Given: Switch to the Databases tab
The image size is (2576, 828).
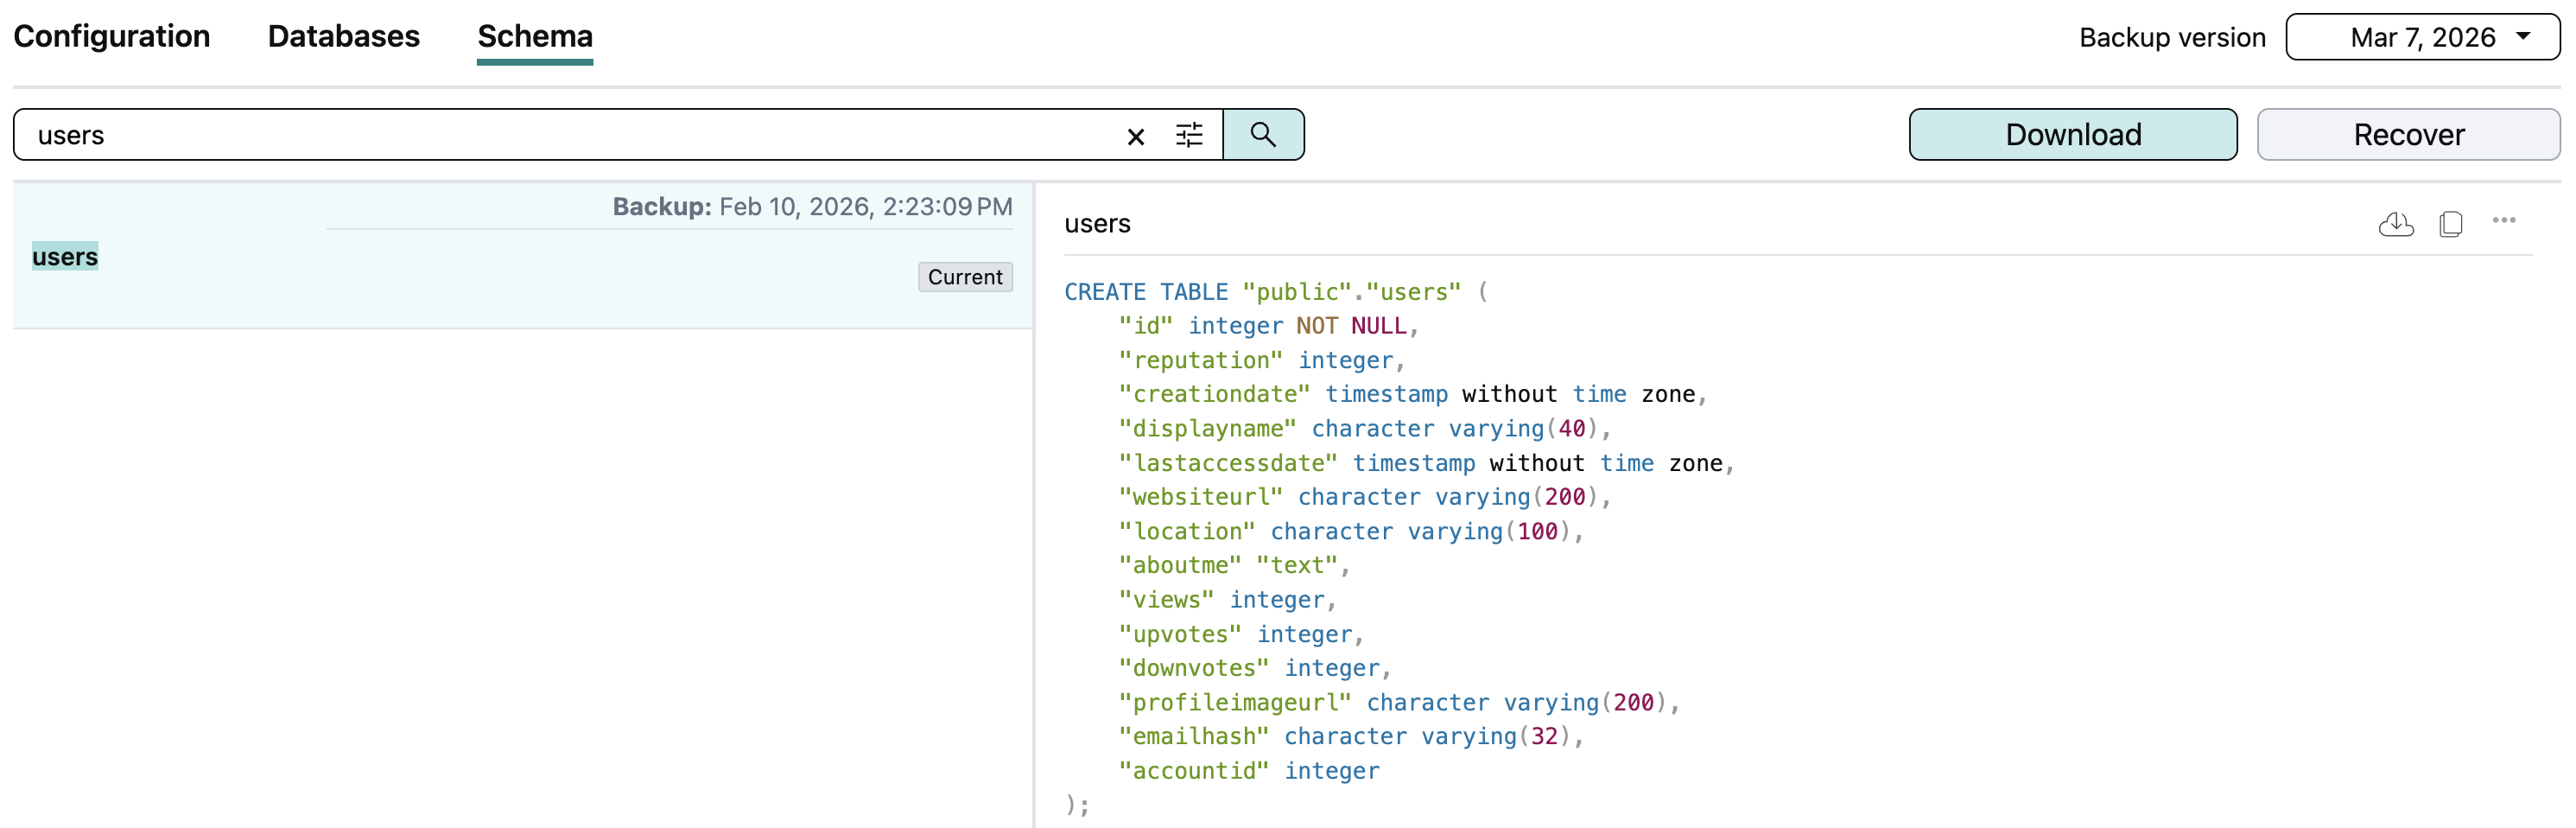Looking at the screenshot, I should pos(343,37).
